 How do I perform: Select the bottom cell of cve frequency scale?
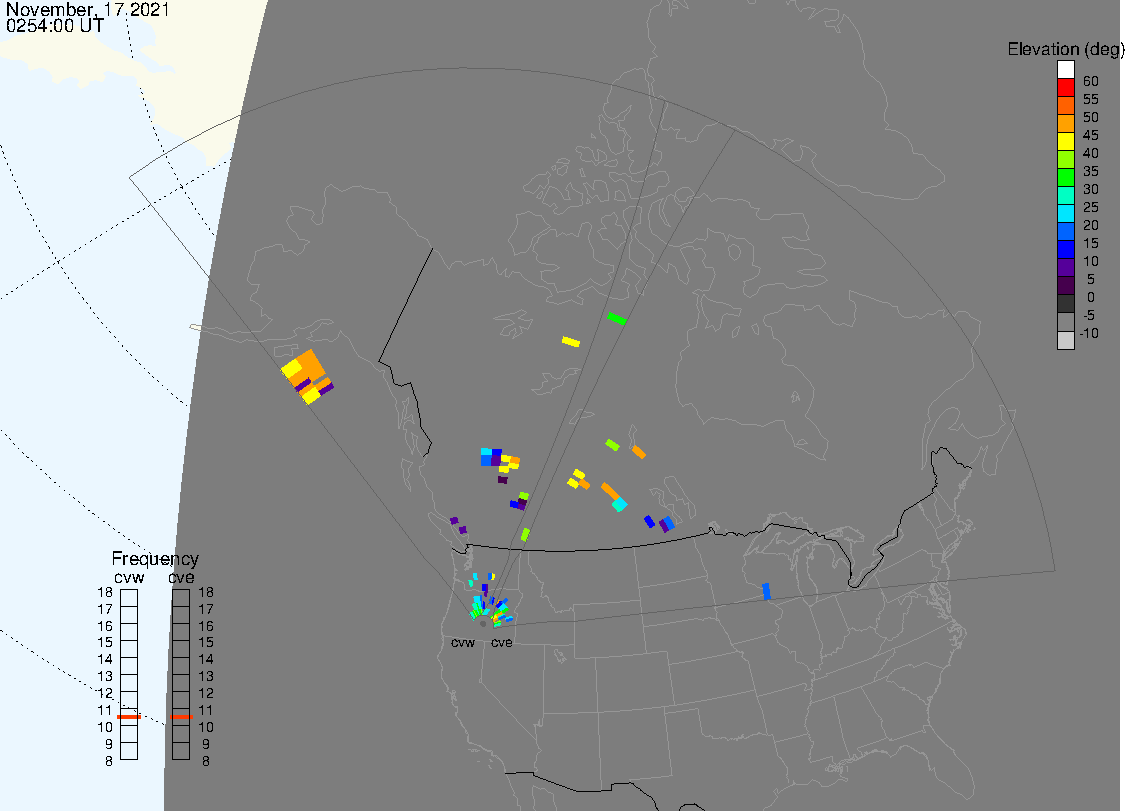pos(181,752)
